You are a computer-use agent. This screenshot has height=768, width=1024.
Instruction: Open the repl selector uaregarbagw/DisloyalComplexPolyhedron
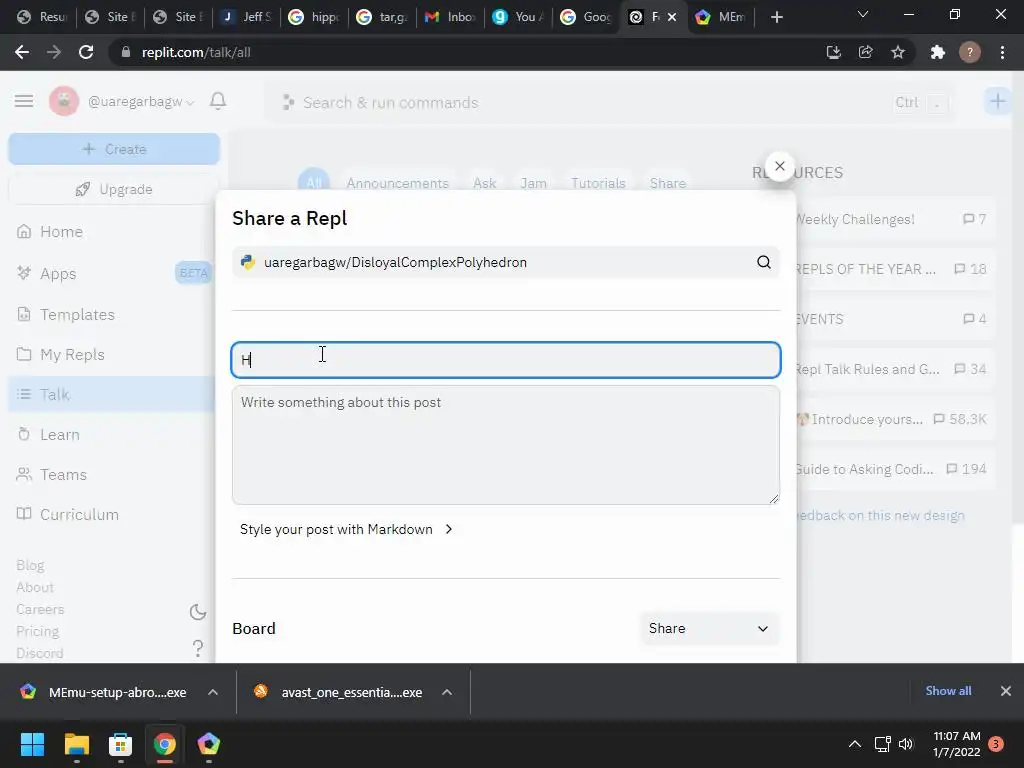click(x=505, y=263)
